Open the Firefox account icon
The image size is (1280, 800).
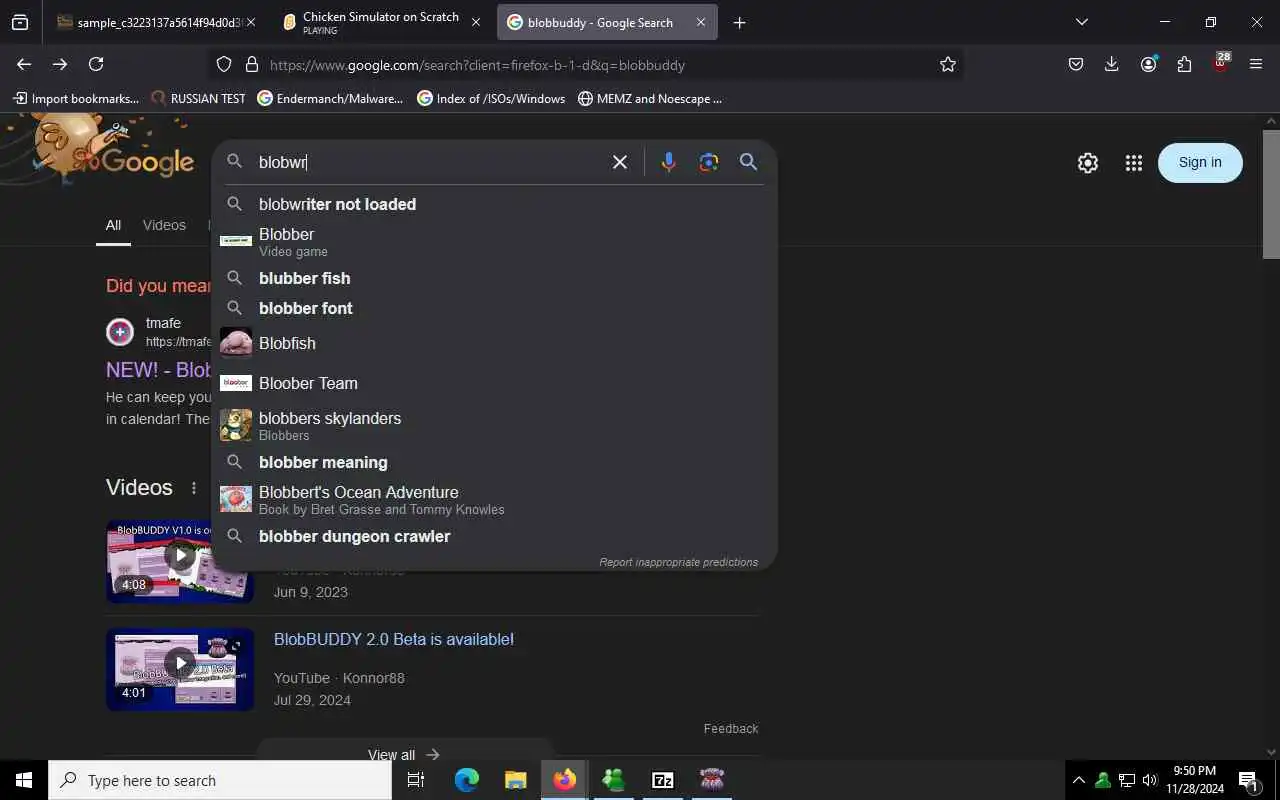pos(1148,64)
